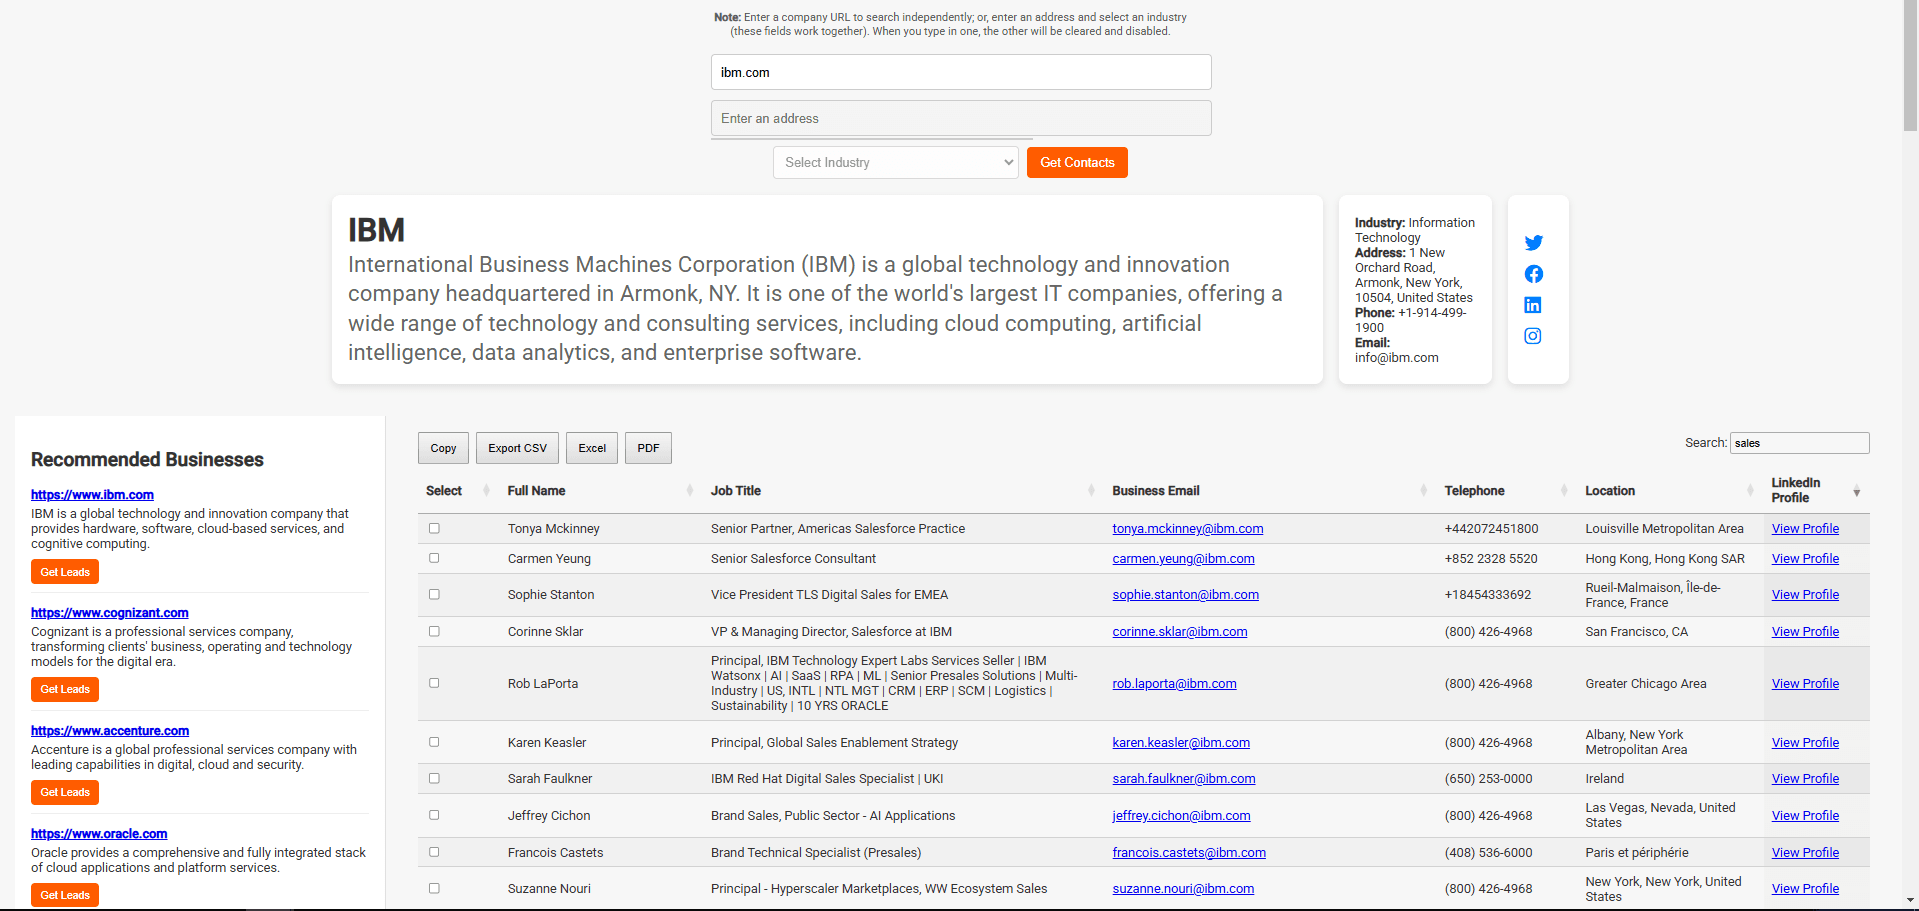Select Rob LaPorta's checkbox
Viewport: 1919px width, 911px height.
[434, 683]
